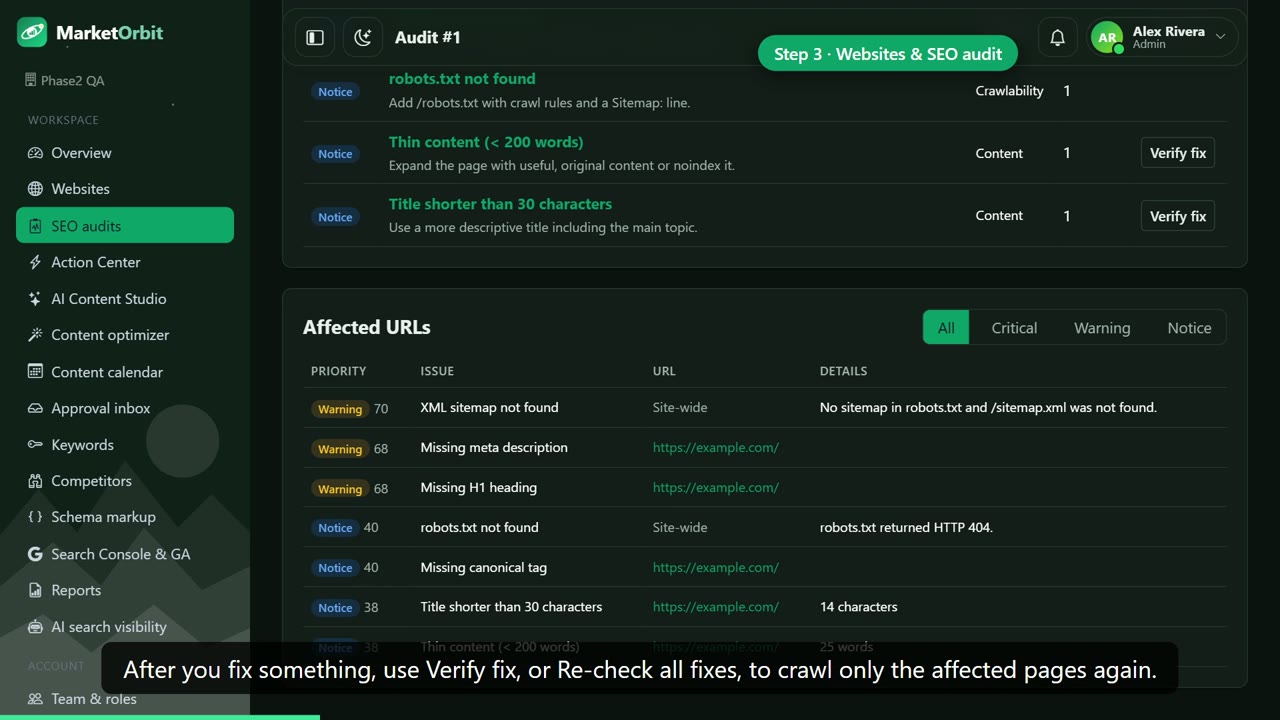Viewport: 1280px width, 720px height.
Task: Open URL for Missing H1 heading
Action: tap(716, 488)
